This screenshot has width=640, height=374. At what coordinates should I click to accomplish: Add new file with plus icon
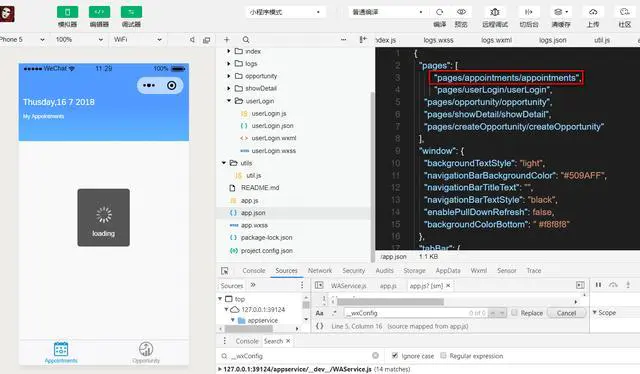(x=227, y=40)
